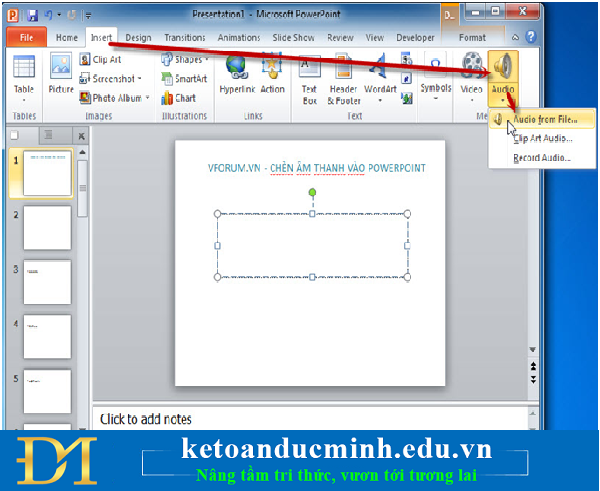The width and height of the screenshot is (600, 491).
Task: Click the Next Slide double arrow
Action: [533, 379]
